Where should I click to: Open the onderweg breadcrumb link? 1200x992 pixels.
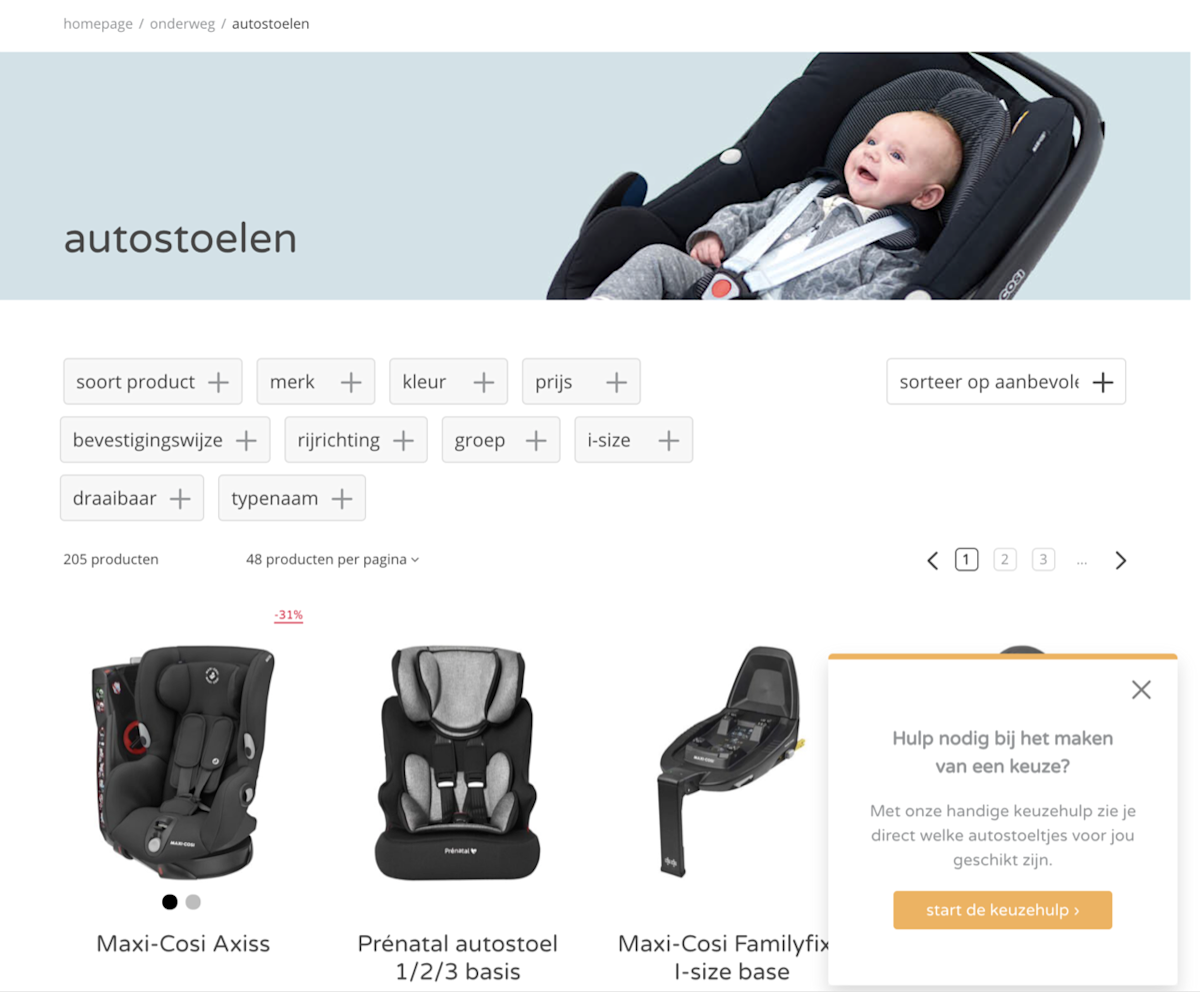(182, 24)
